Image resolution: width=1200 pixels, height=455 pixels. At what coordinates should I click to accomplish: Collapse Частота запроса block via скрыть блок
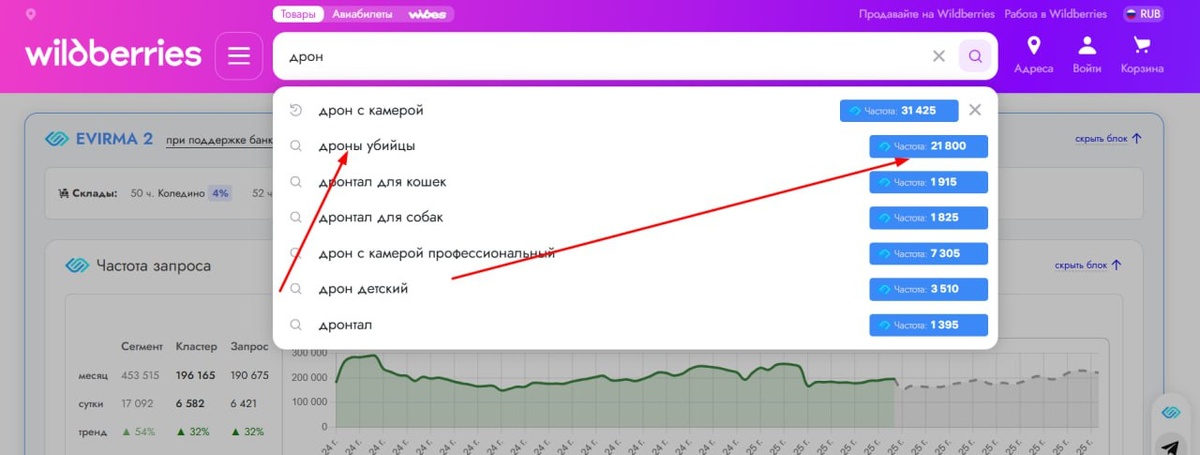[x=1088, y=265]
